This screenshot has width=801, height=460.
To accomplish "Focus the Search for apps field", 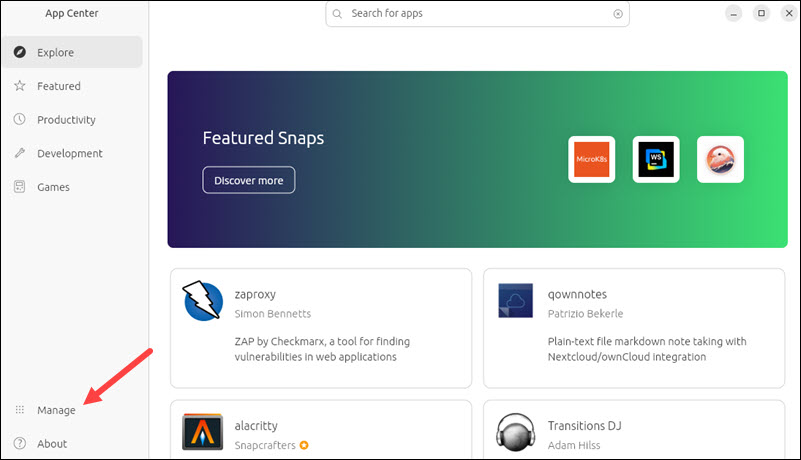I will 477,14.
